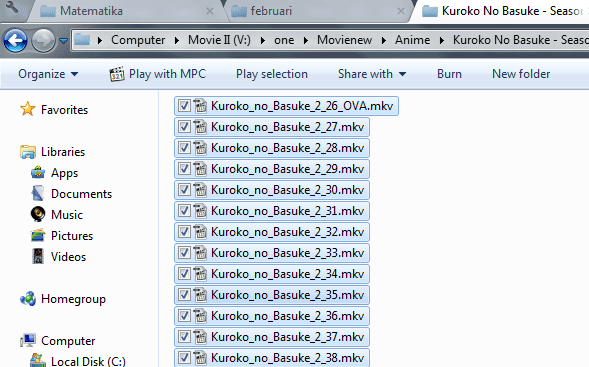Expand breadcrumb arrow after Computer
Image resolution: width=589 pixels, height=367 pixels.
point(177,40)
